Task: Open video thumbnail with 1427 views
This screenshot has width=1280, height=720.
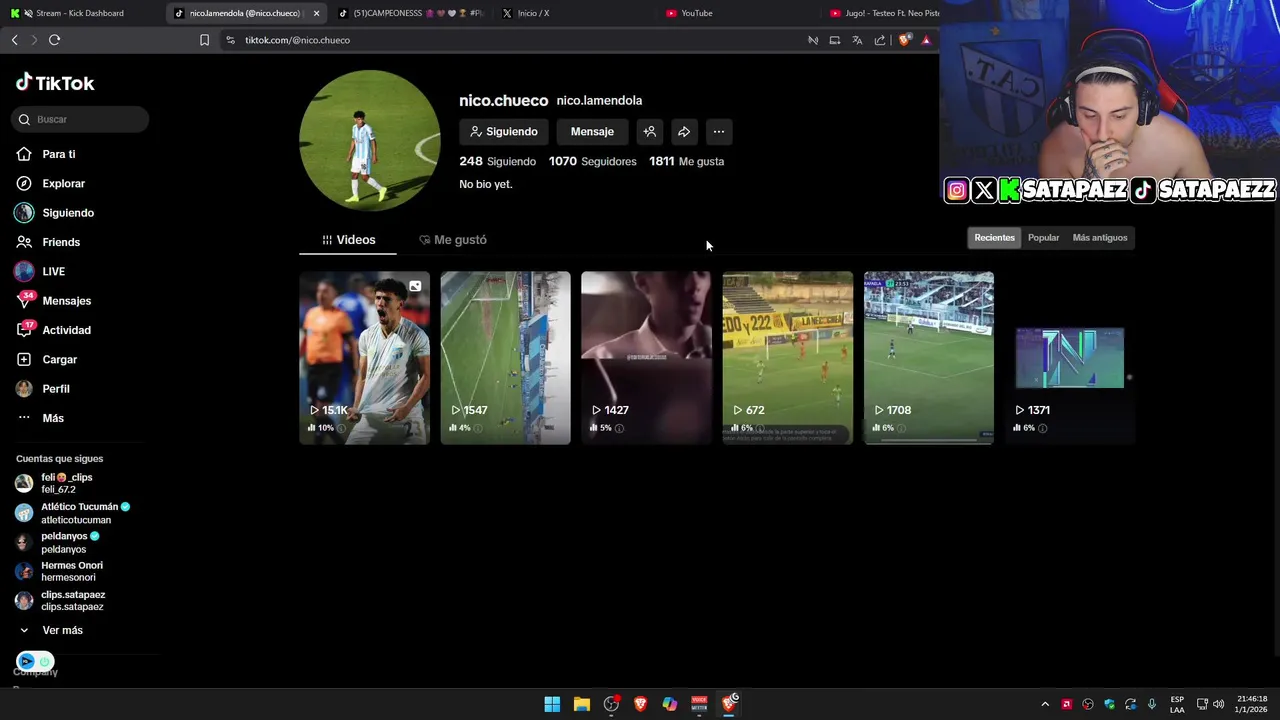Action: 646,357
